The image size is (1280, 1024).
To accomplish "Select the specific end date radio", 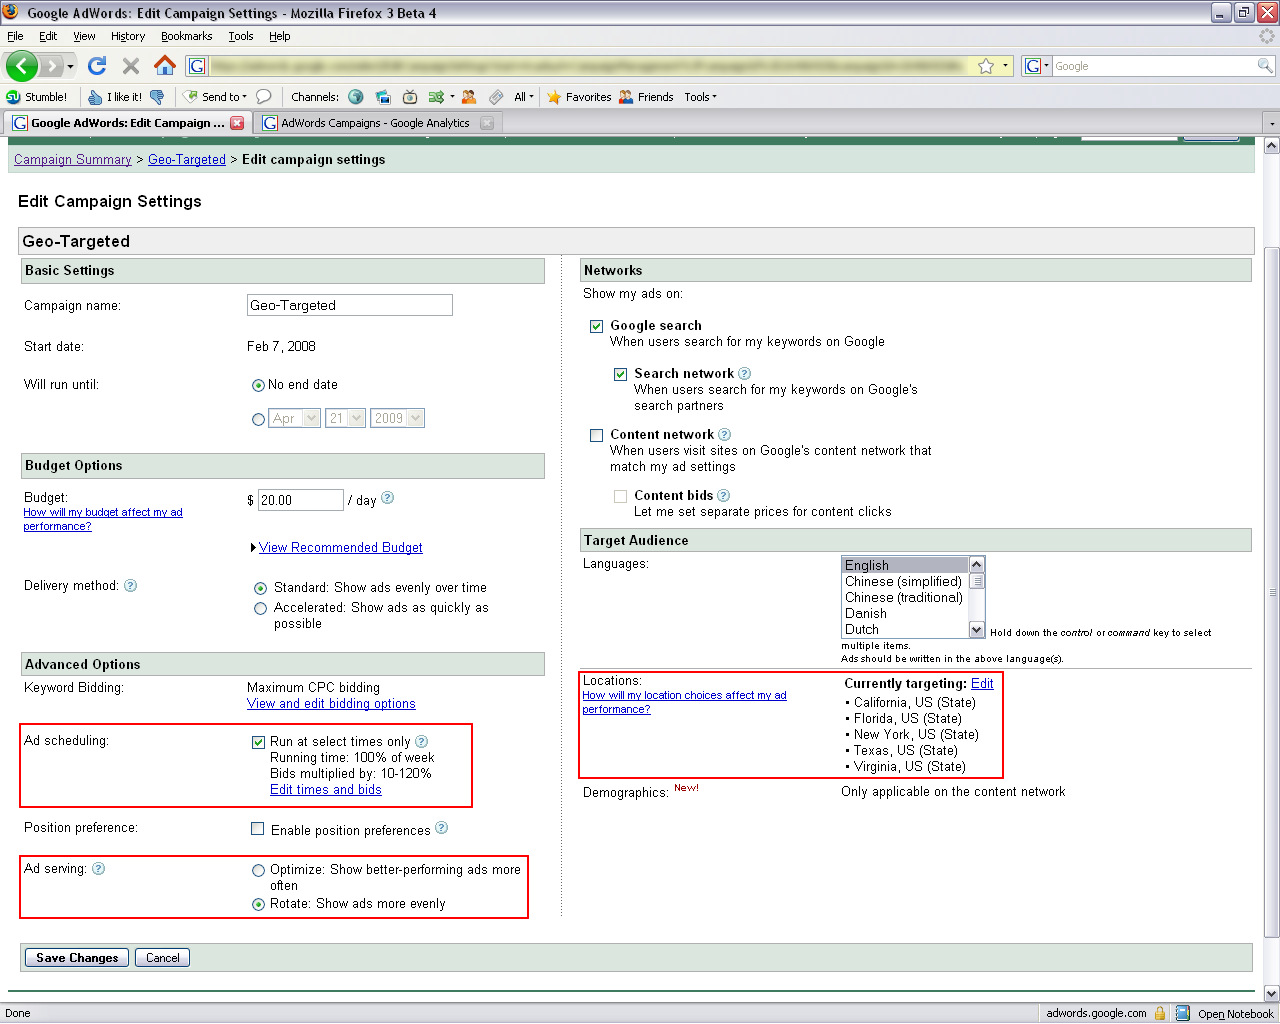I will point(258,420).
